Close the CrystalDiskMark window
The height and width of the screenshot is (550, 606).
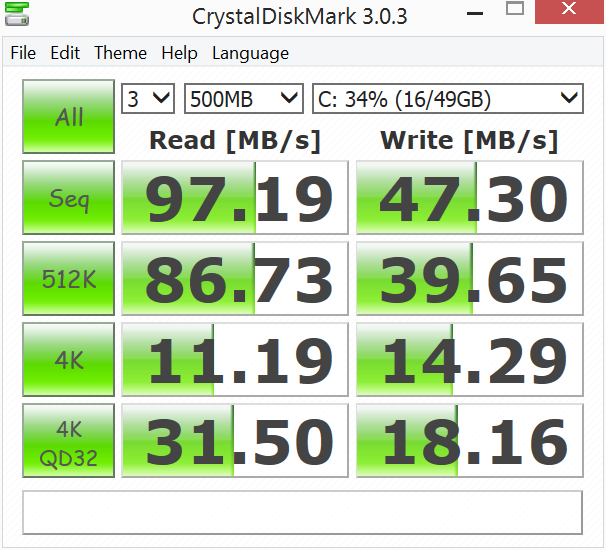tap(569, 10)
